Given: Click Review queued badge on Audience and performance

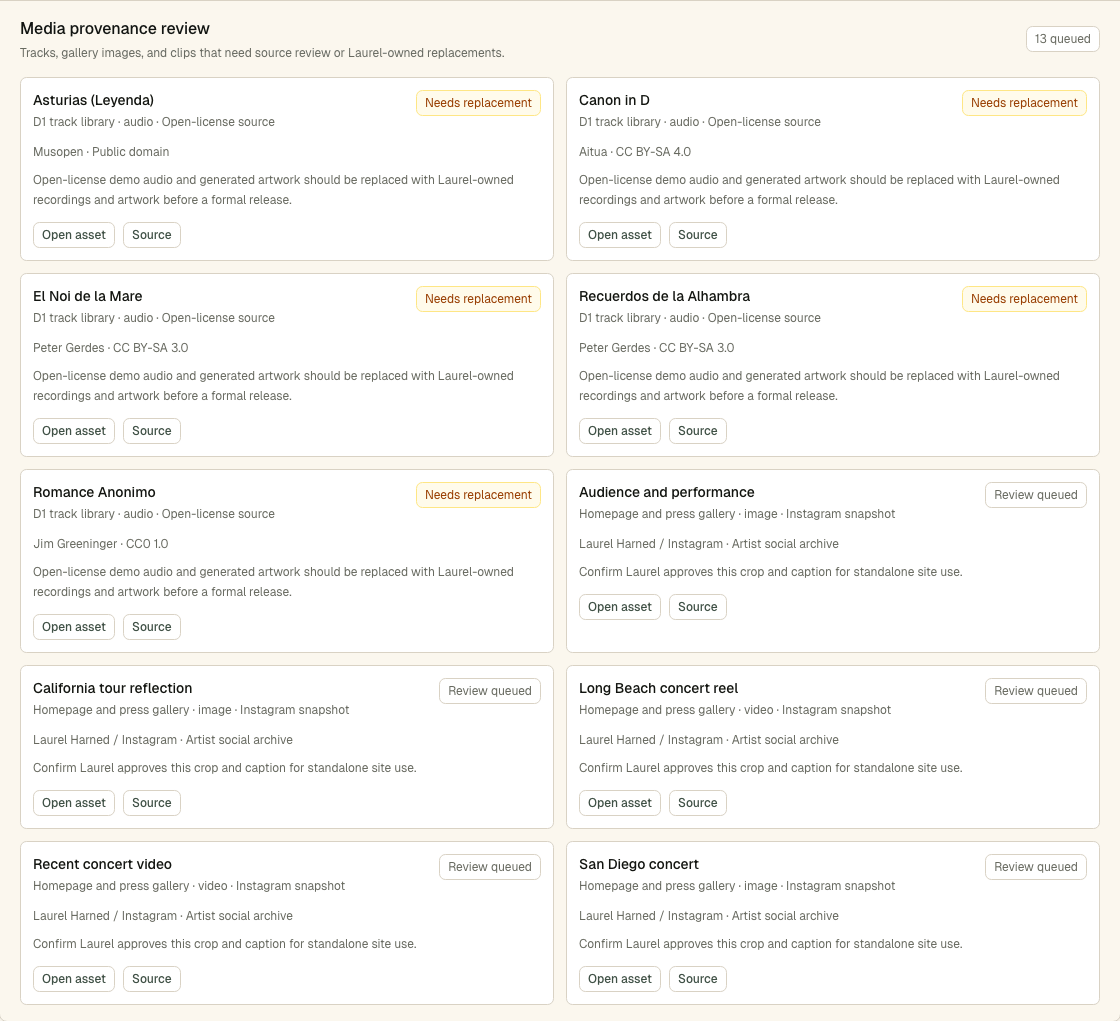Looking at the screenshot, I should click(x=1035, y=494).
